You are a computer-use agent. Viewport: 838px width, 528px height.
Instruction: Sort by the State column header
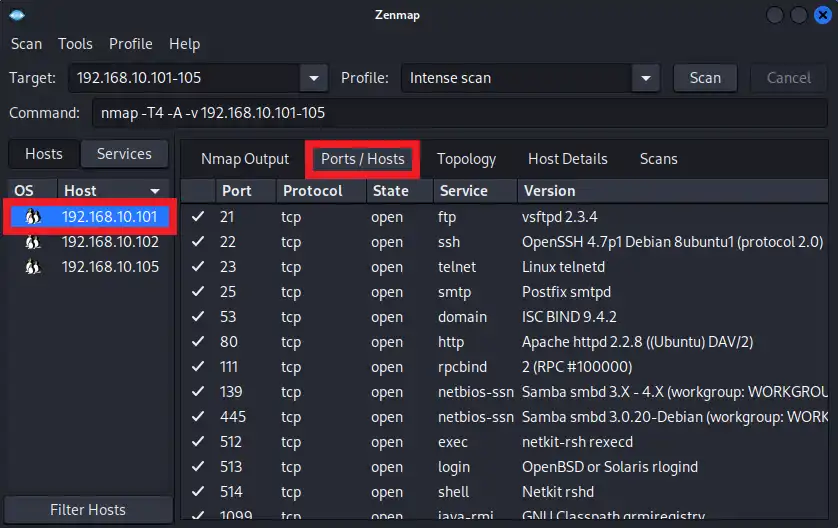[x=399, y=191]
